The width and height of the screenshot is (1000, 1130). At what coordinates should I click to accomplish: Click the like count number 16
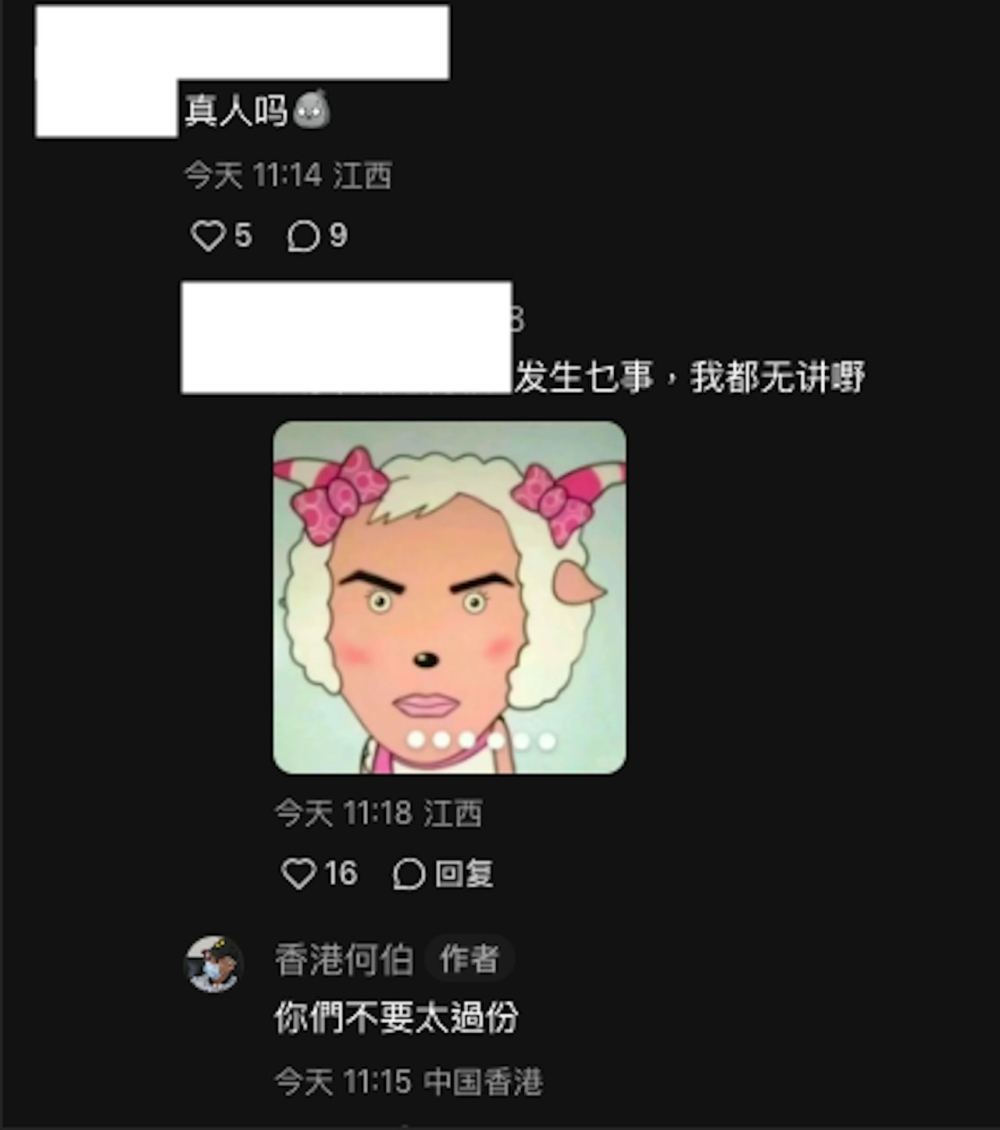click(x=341, y=873)
